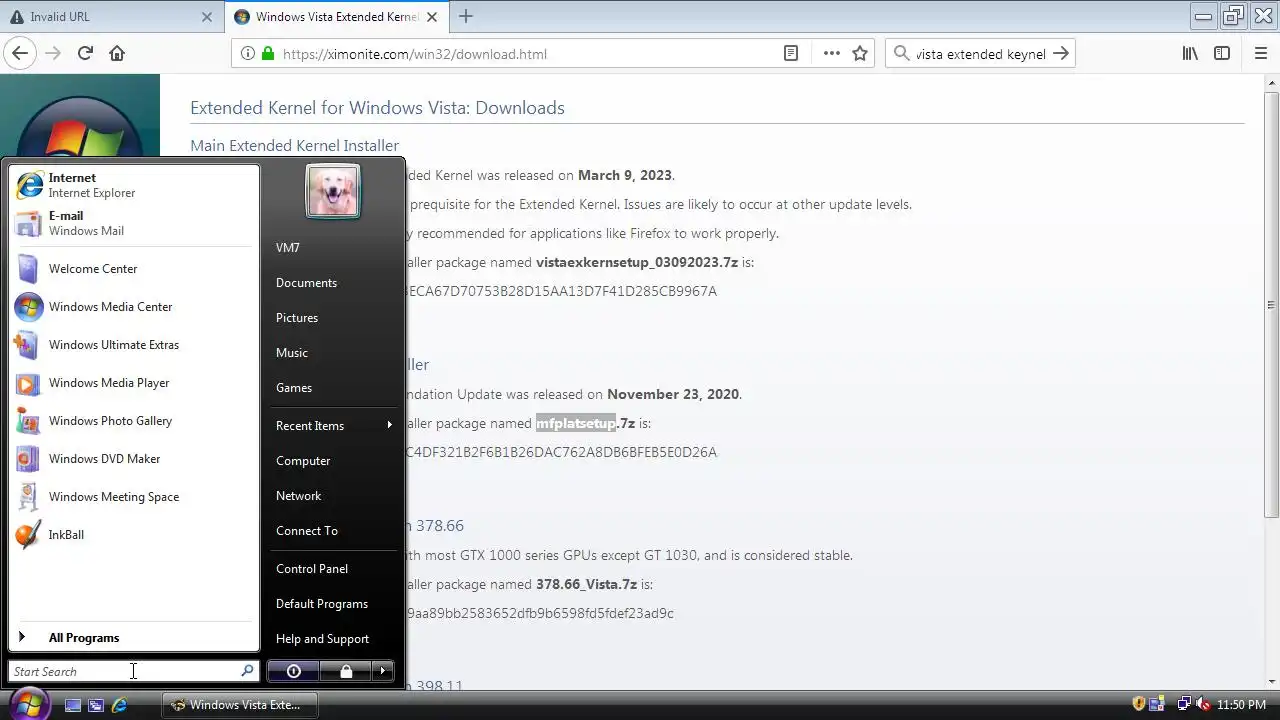Open Control Panel
Image resolution: width=1280 pixels, height=720 pixels.
pos(334,569)
